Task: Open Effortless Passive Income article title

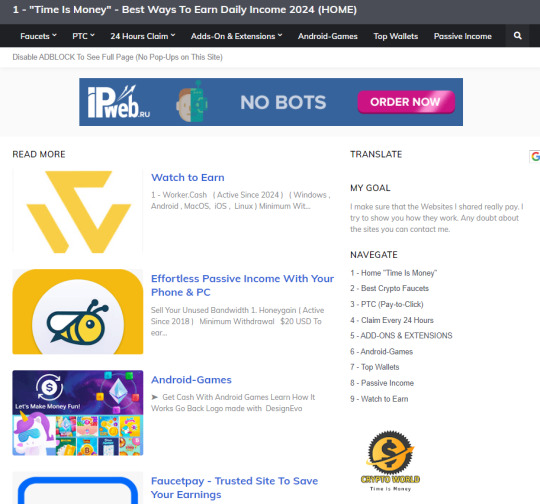Action: (x=242, y=285)
